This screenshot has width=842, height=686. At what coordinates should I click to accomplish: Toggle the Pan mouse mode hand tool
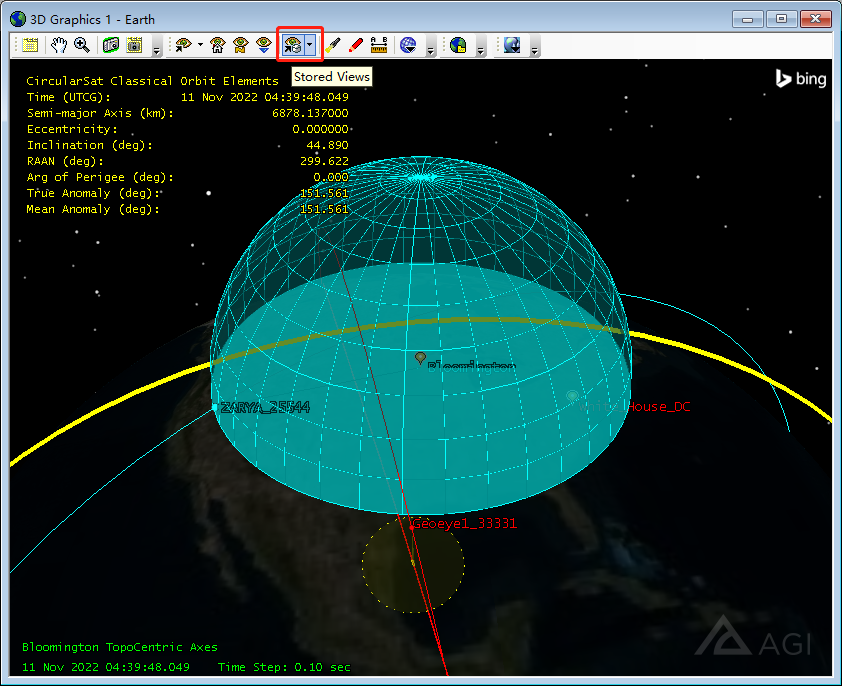[59, 45]
